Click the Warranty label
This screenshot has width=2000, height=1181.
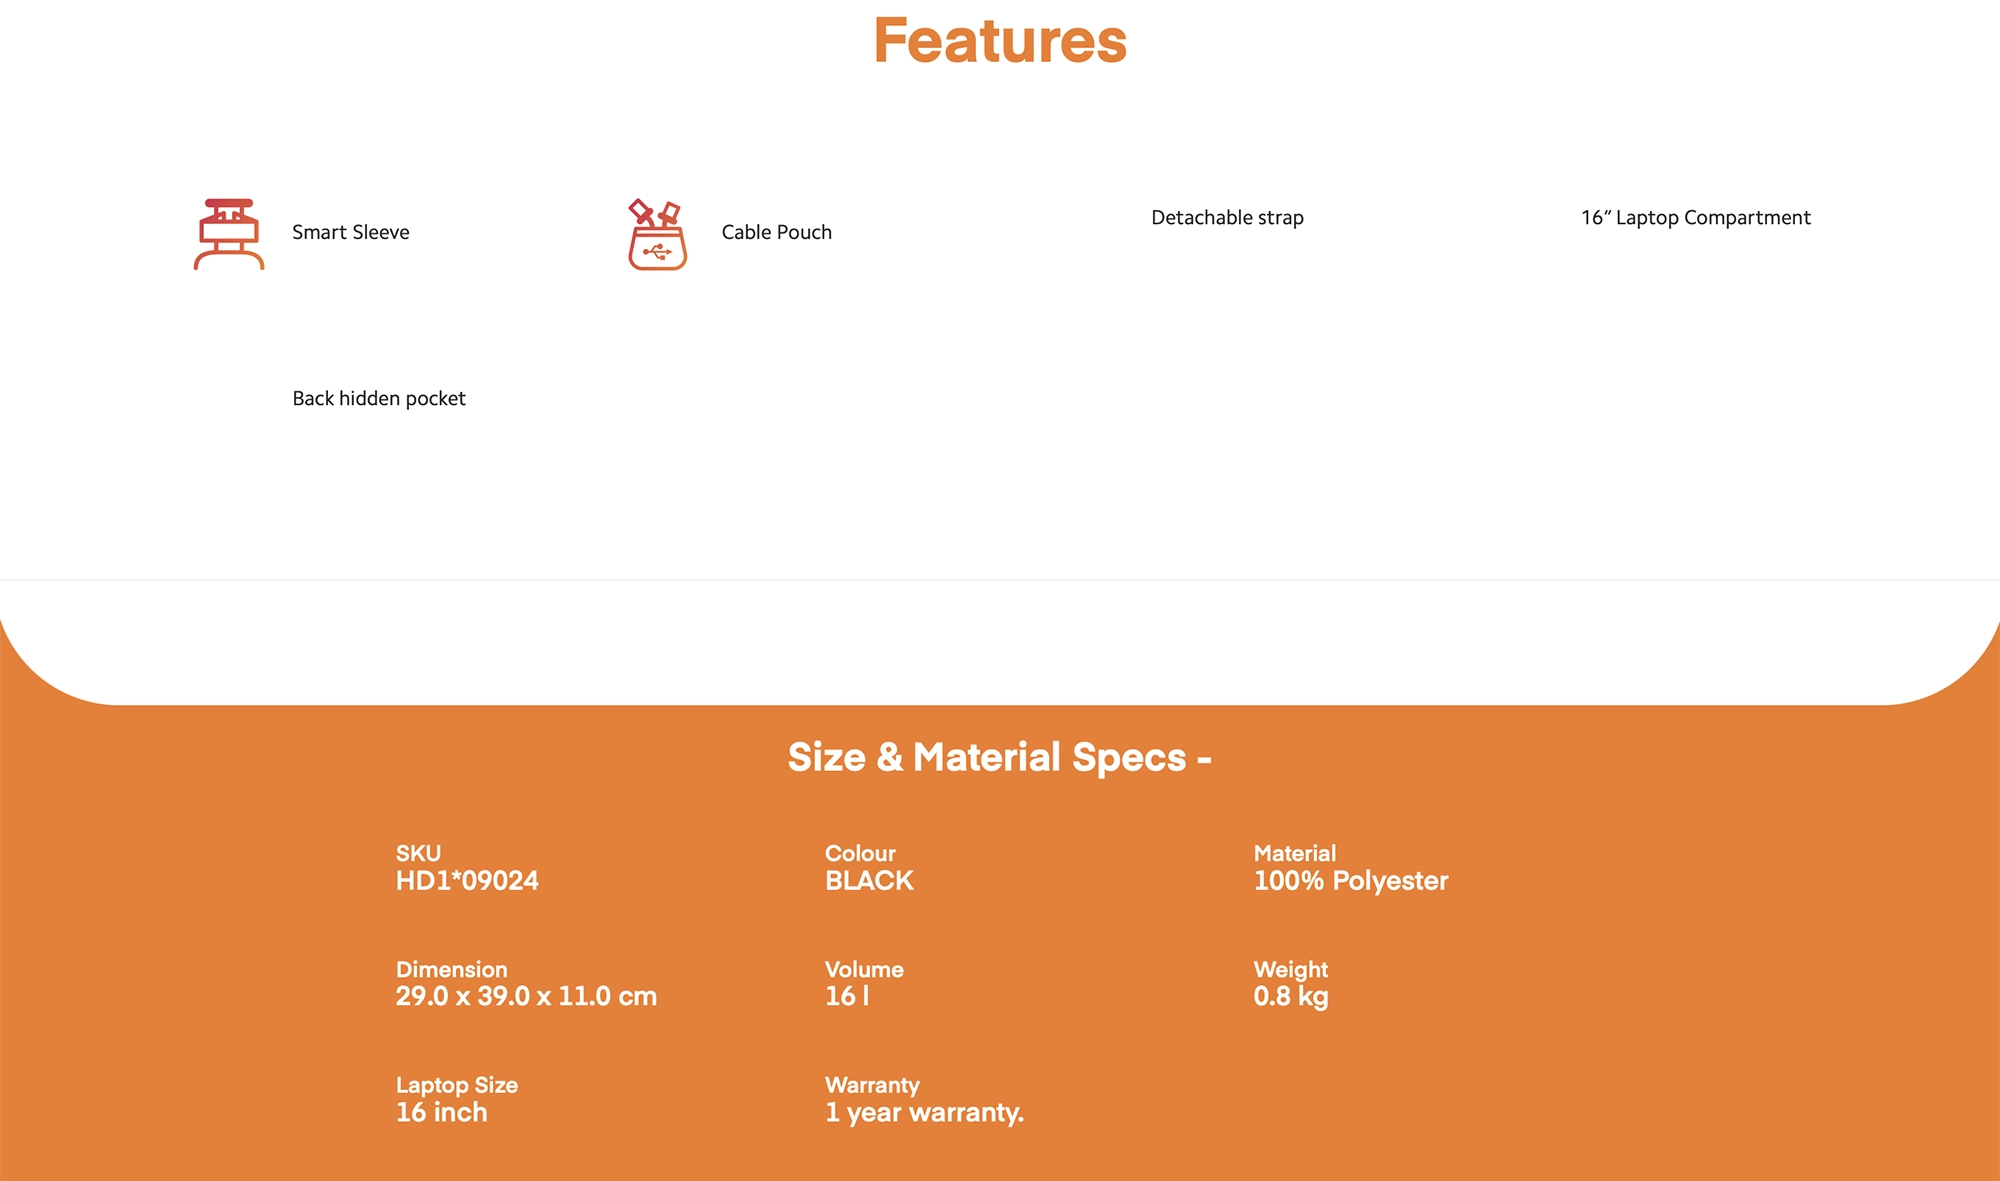pyautogui.click(x=872, y=1085)
